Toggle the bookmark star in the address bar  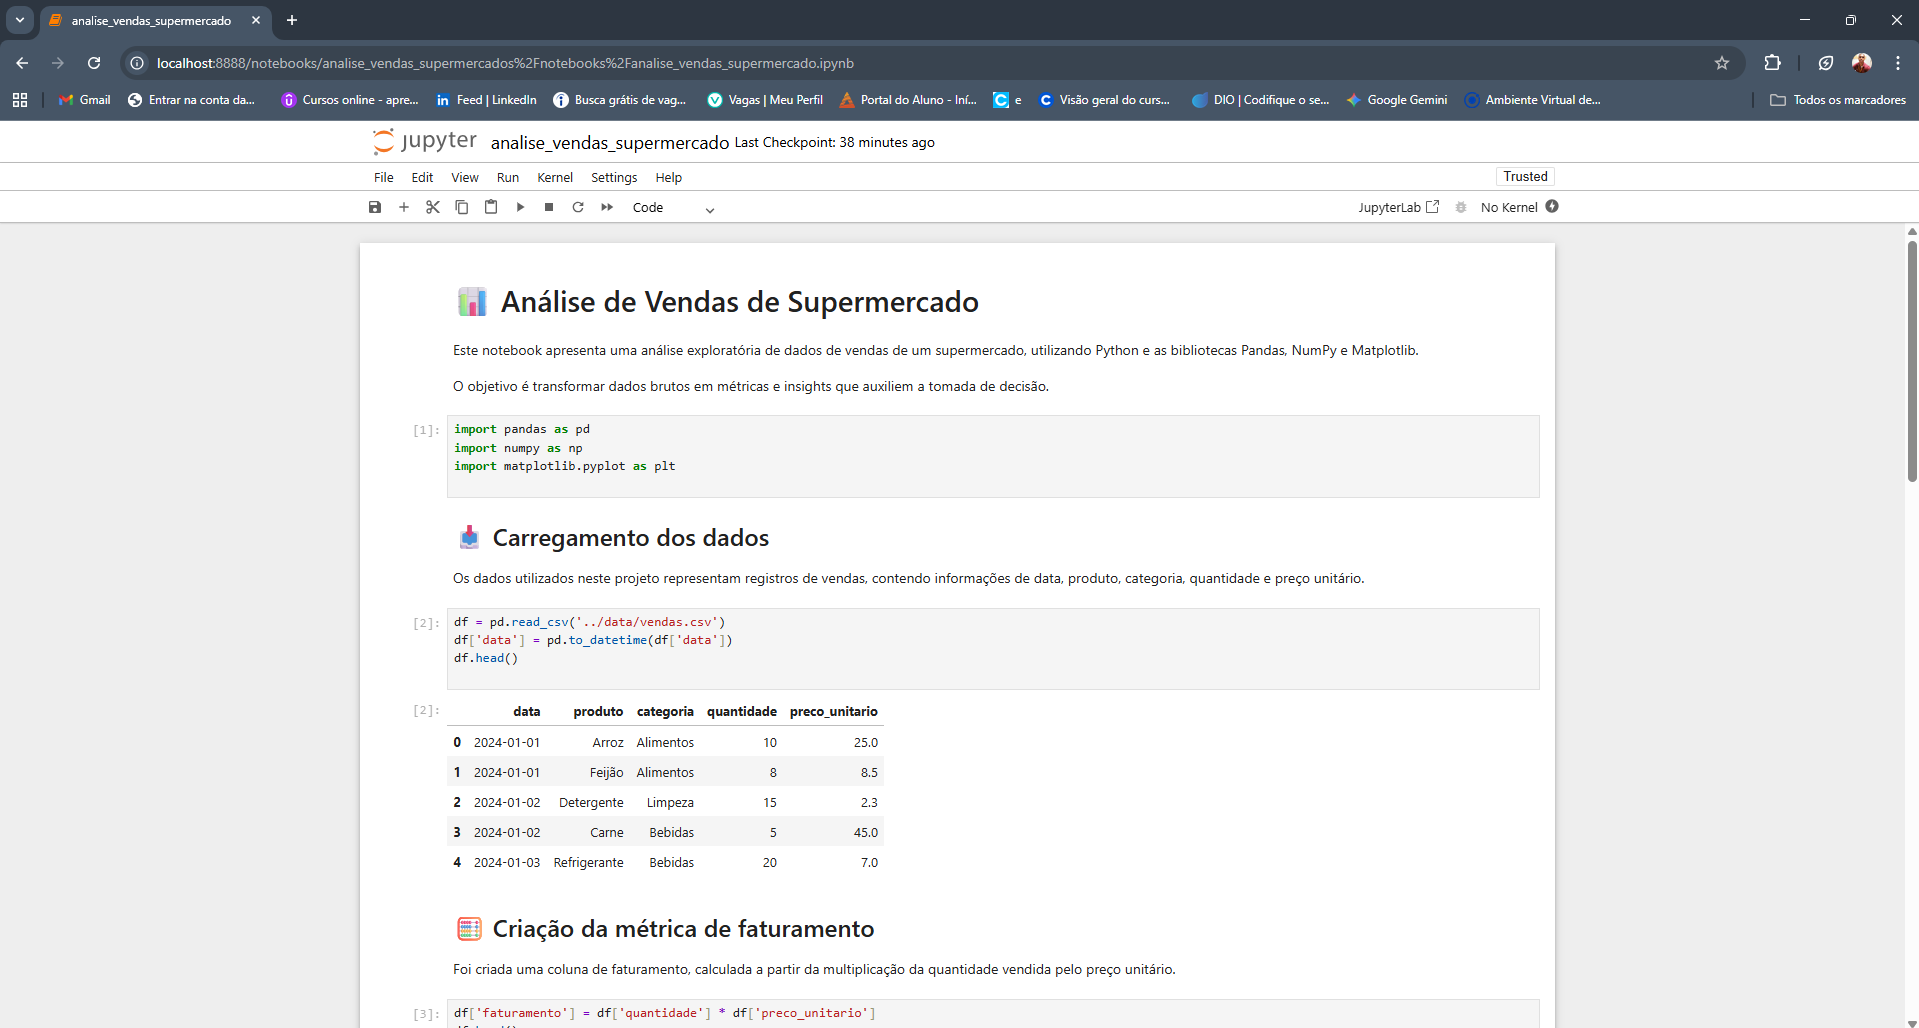tap(1722, 63)
